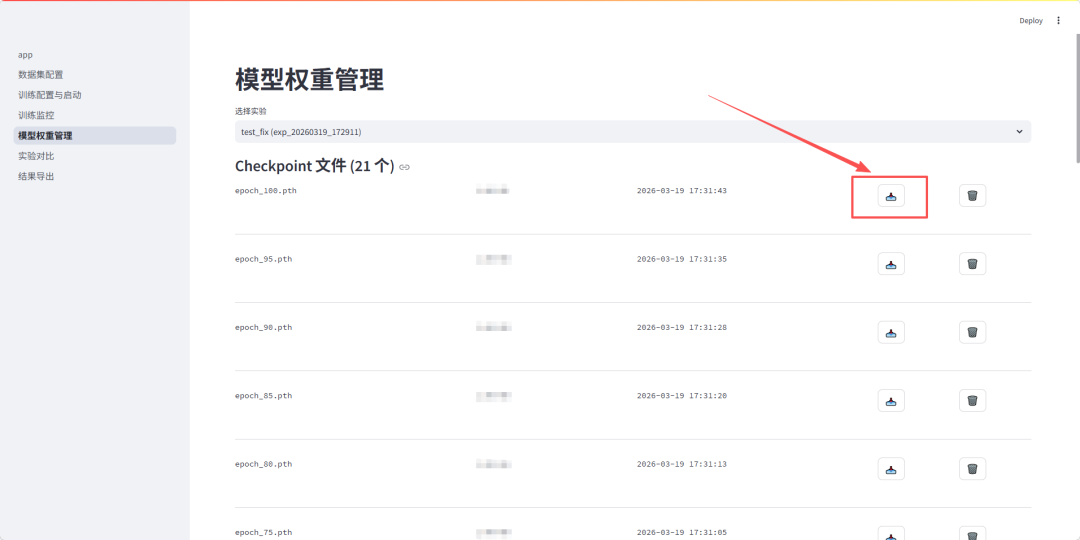
Task: Download epoch_80.pth weights file
Action: coord(891,469)
